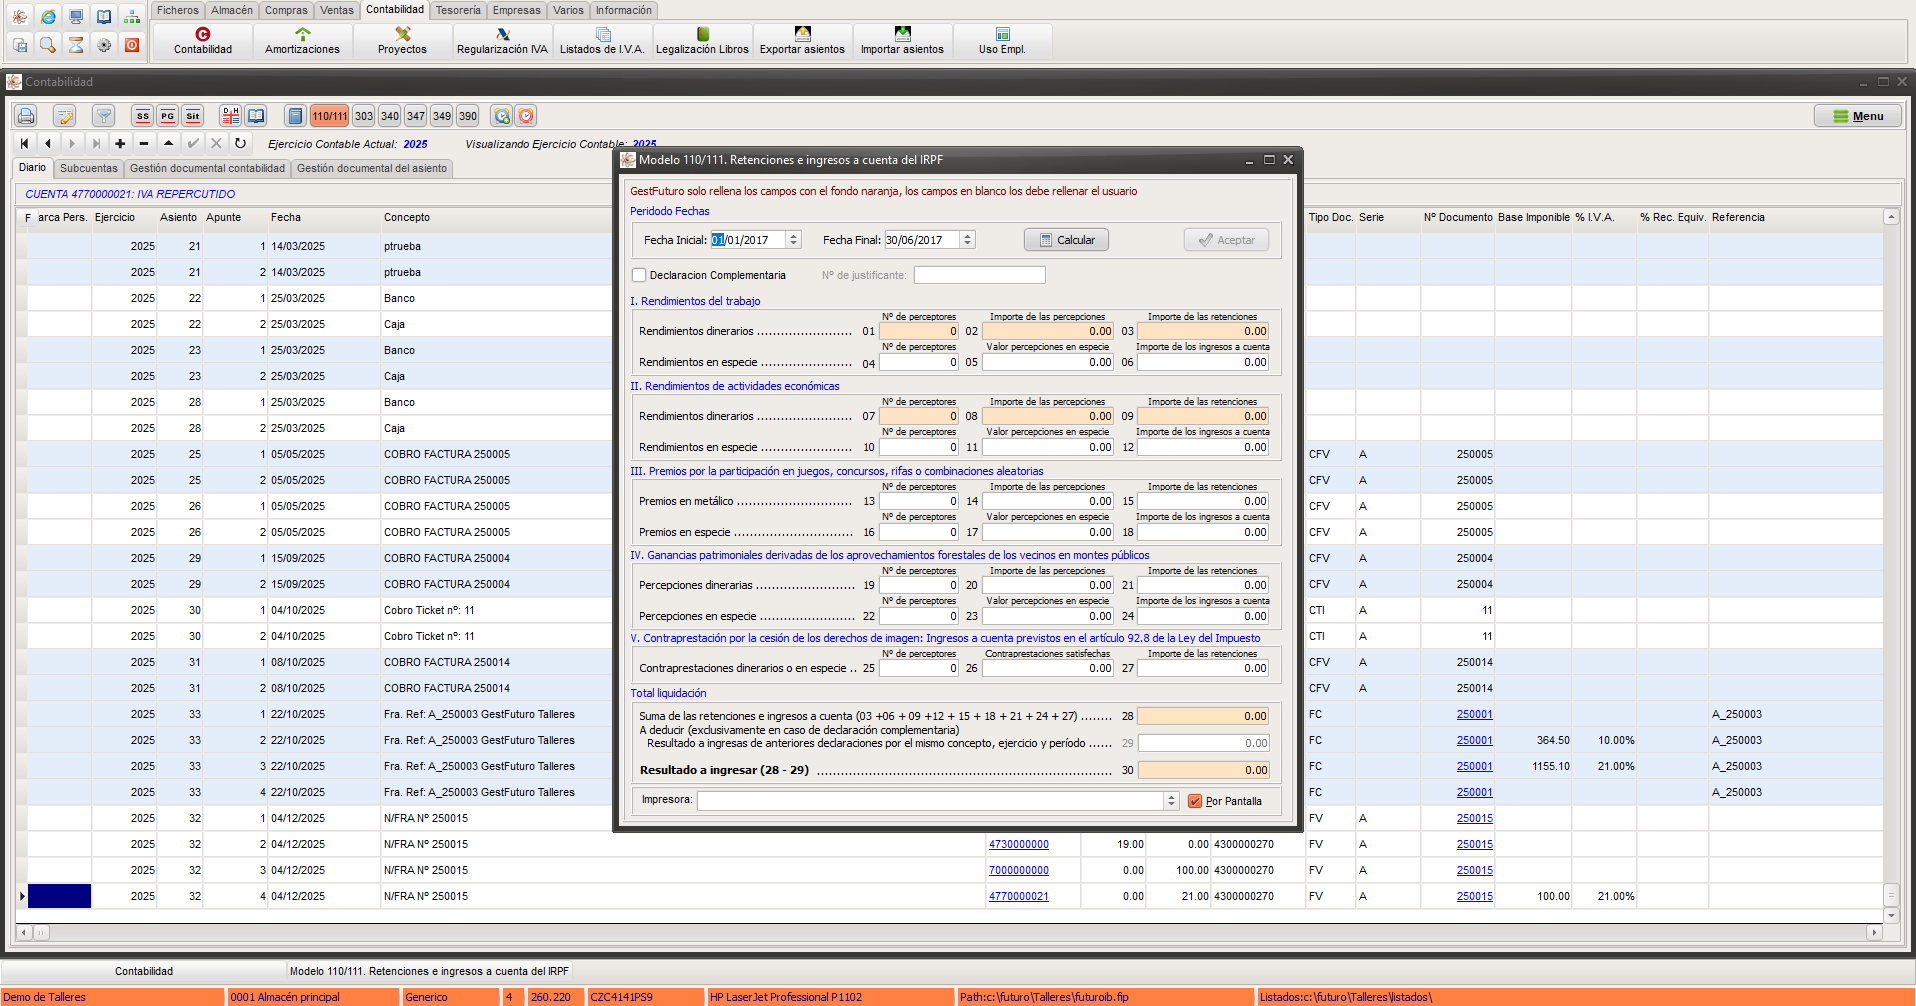The height and width of the screenshot is (1006, 1916).
Task: Click the Nº de justificante input field
Action: pos(979,275)
